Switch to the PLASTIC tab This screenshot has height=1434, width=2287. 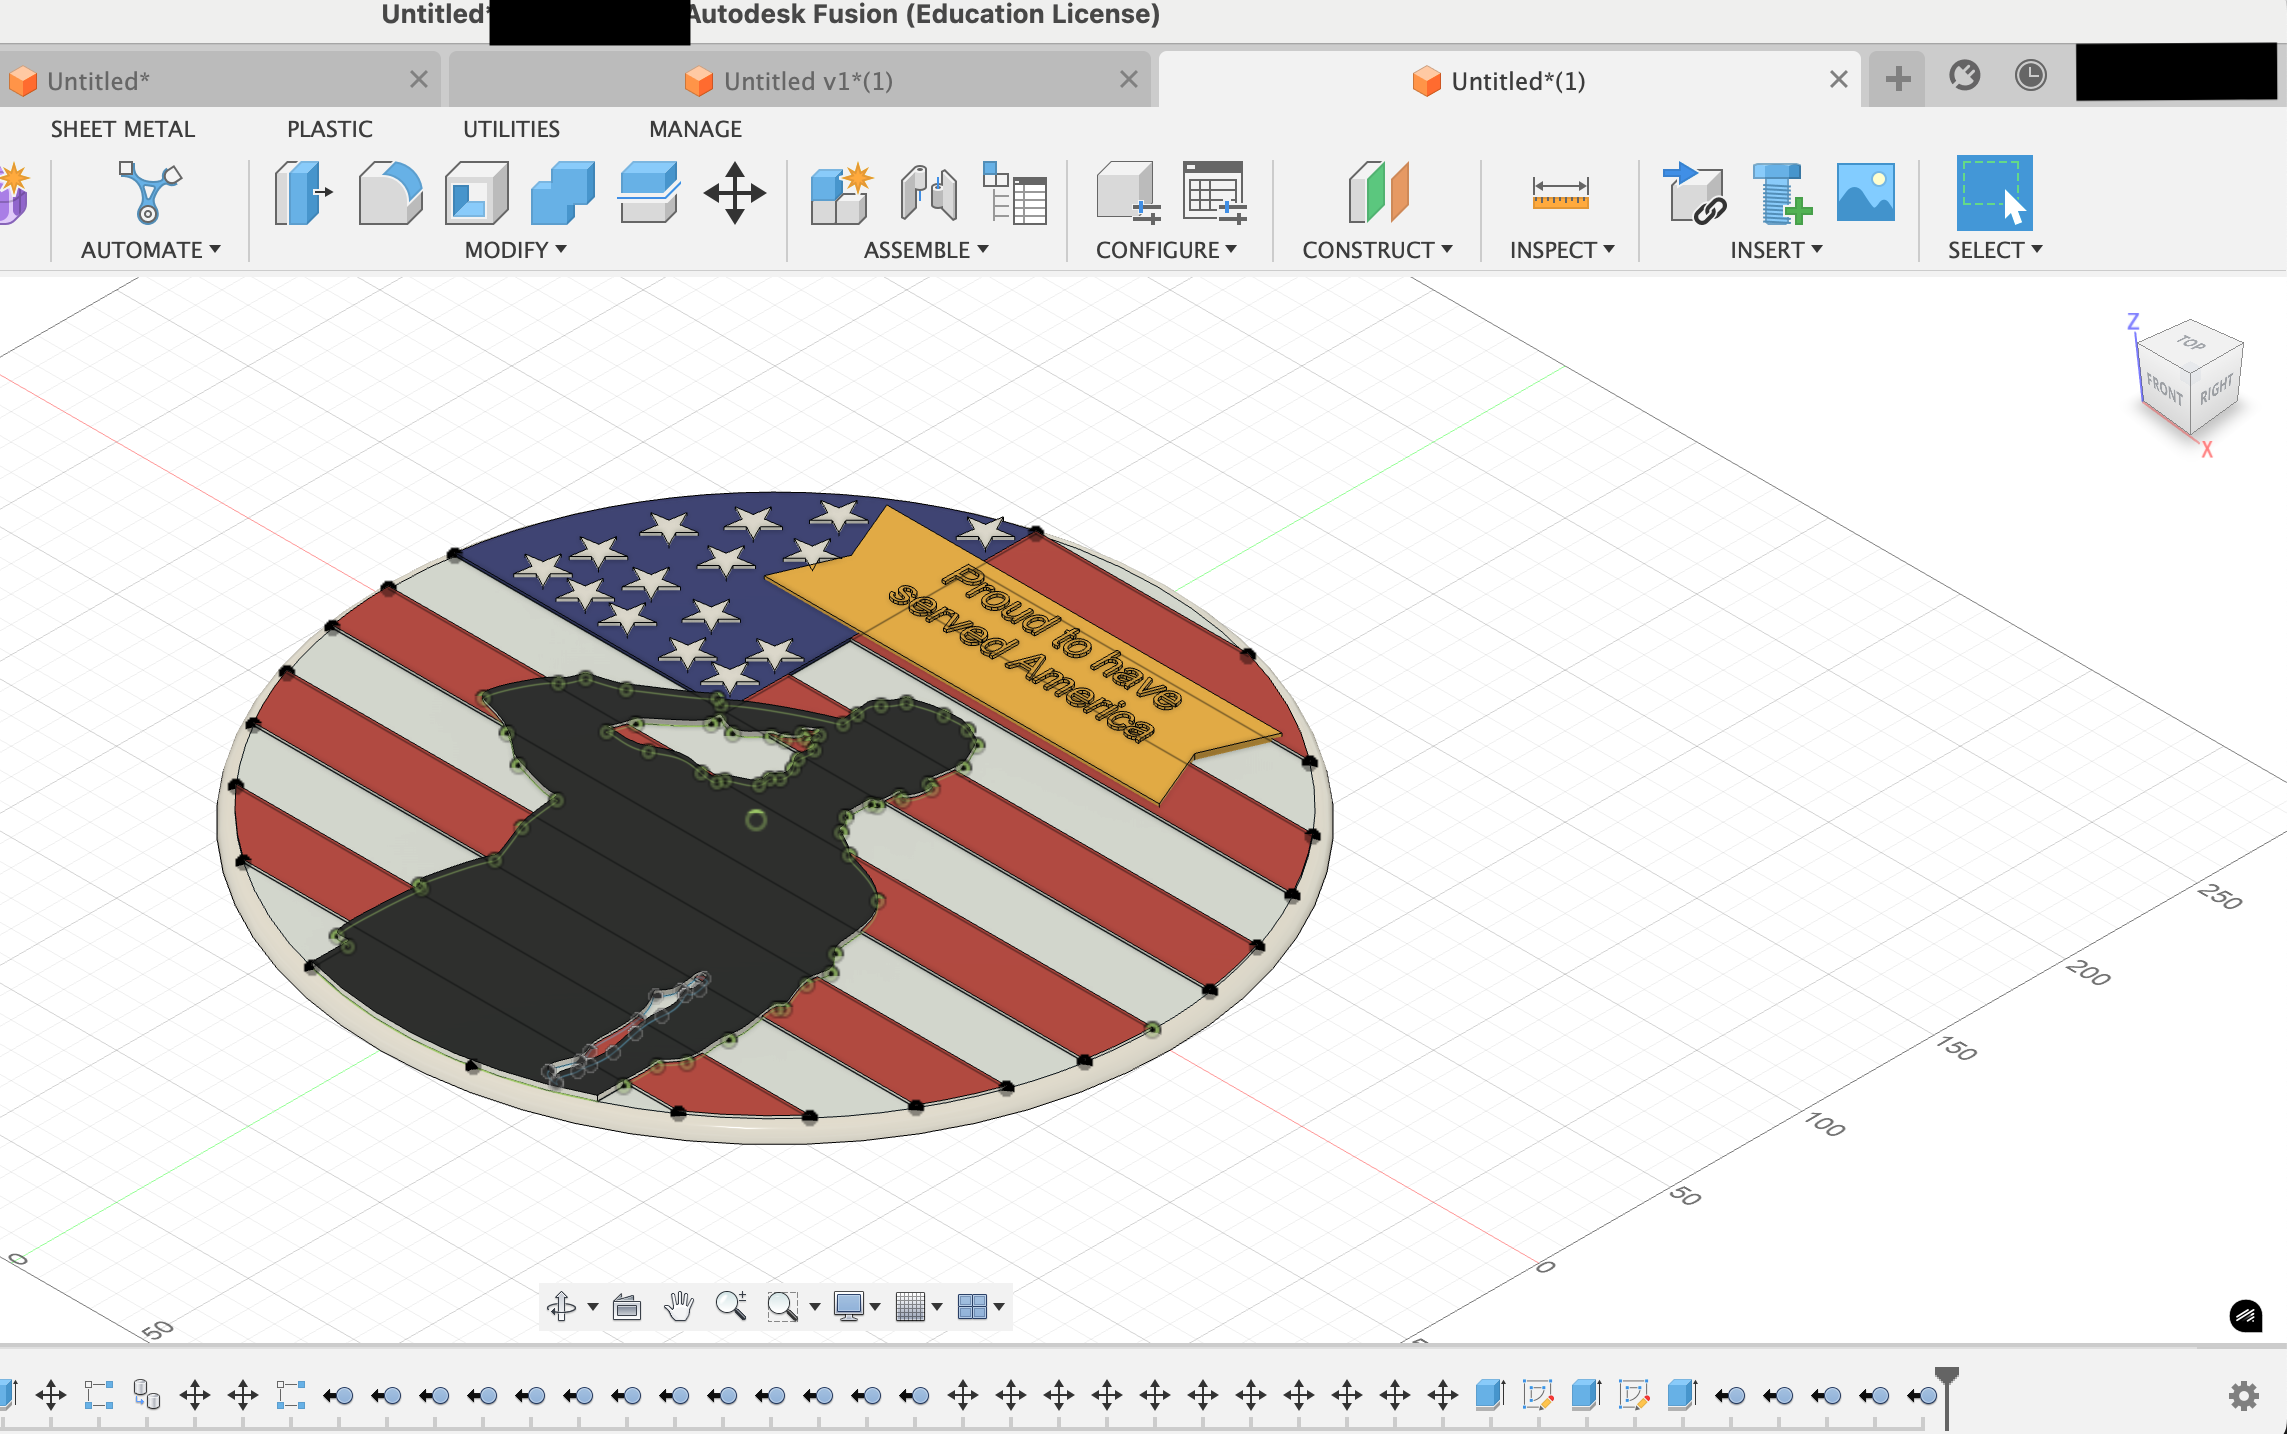coord(330,129)
